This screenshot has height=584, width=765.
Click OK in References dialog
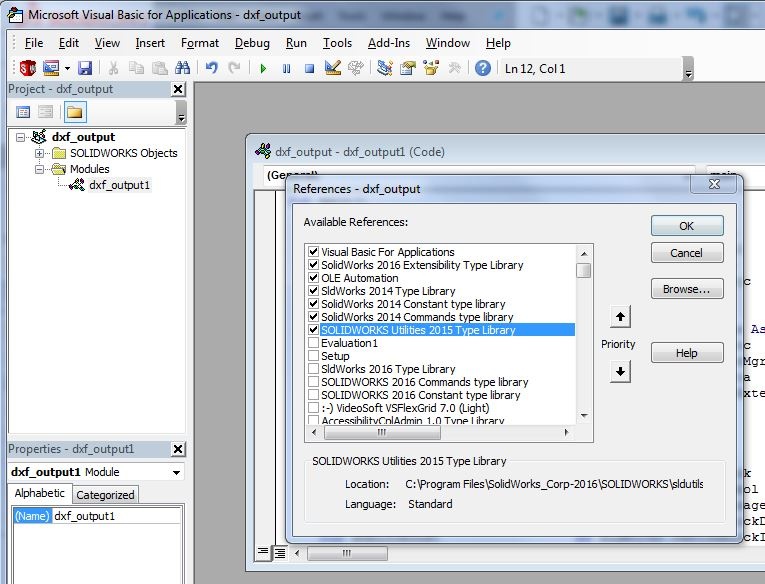(687, 226)
